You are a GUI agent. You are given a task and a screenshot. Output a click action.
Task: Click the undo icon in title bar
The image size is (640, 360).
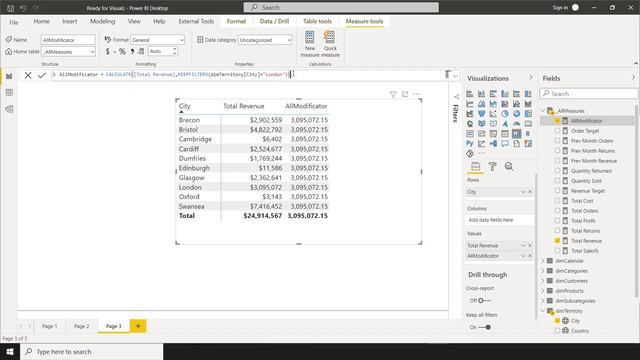coord(23,8)
